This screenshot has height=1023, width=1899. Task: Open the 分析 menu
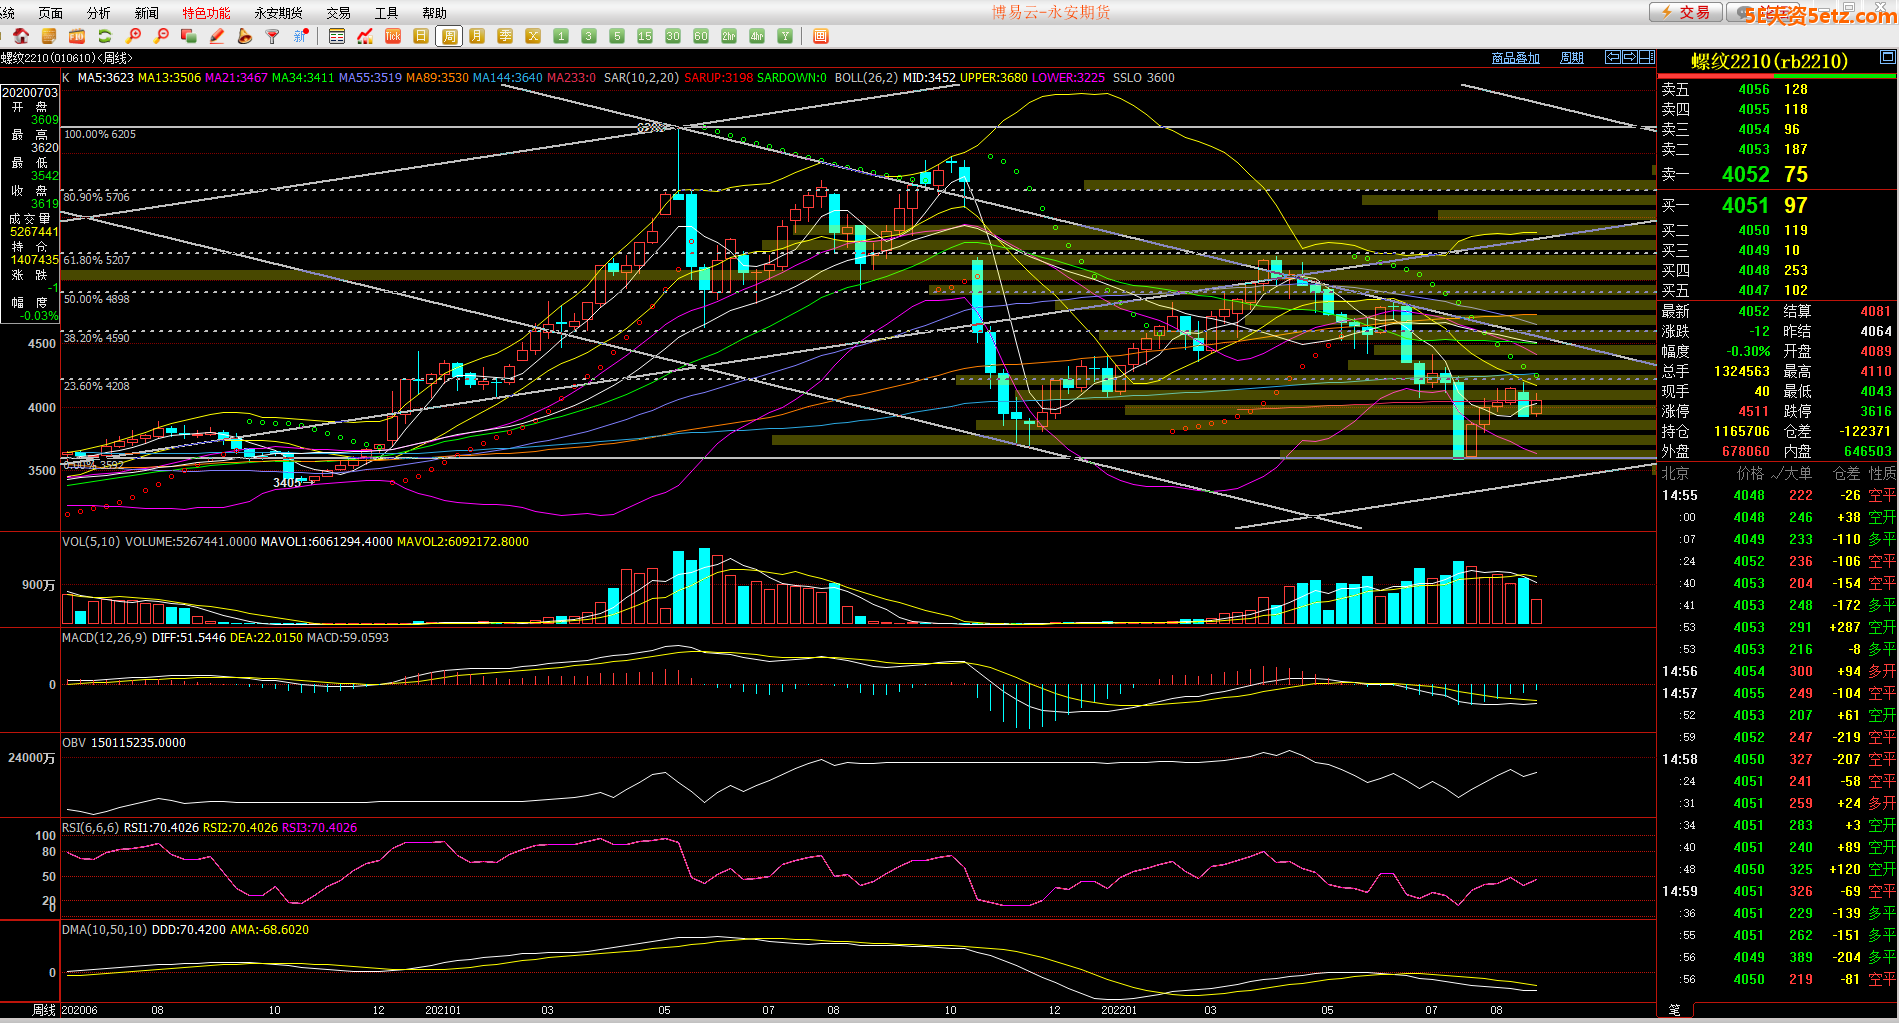pyautogui.click(x=99, y=13)
